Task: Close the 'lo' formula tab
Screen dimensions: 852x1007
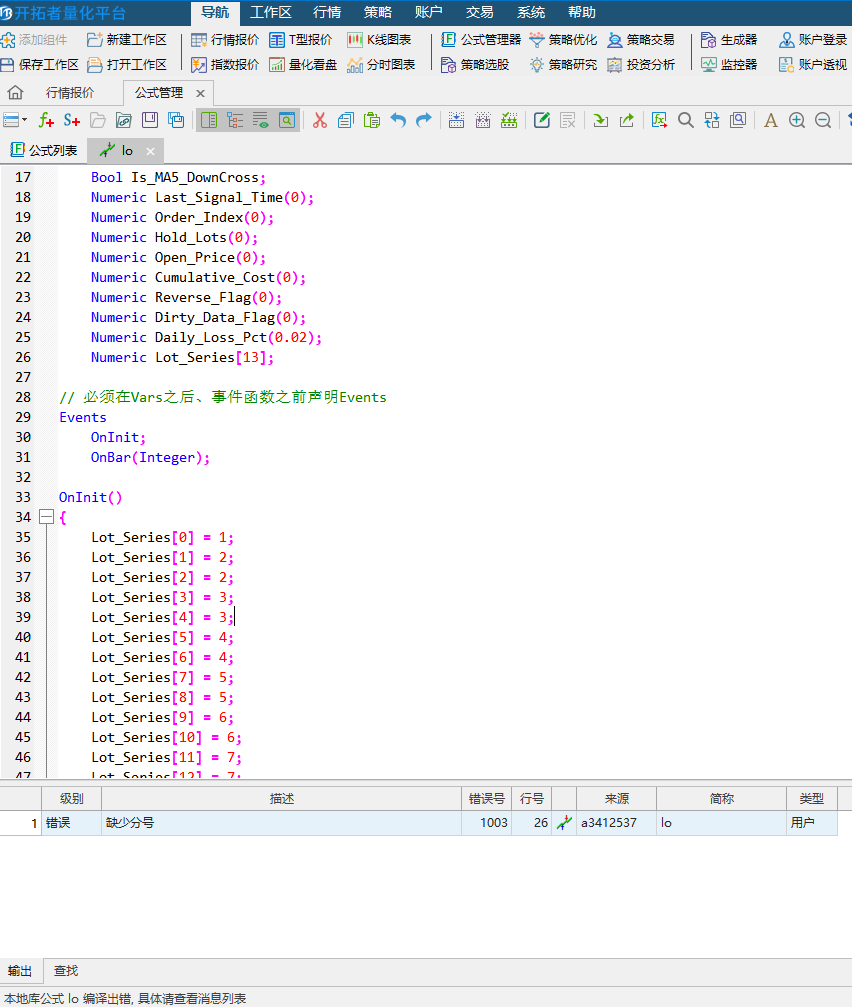Action: 150,152
